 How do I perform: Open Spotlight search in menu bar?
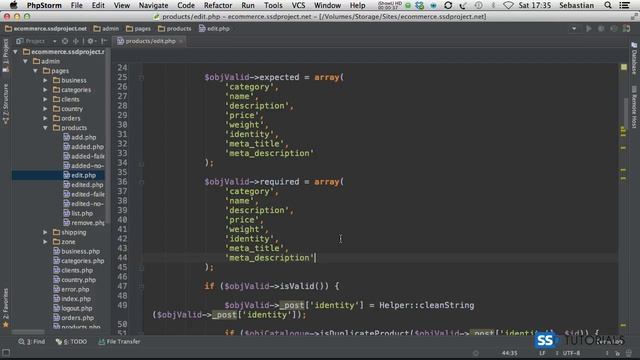[608, 5]
